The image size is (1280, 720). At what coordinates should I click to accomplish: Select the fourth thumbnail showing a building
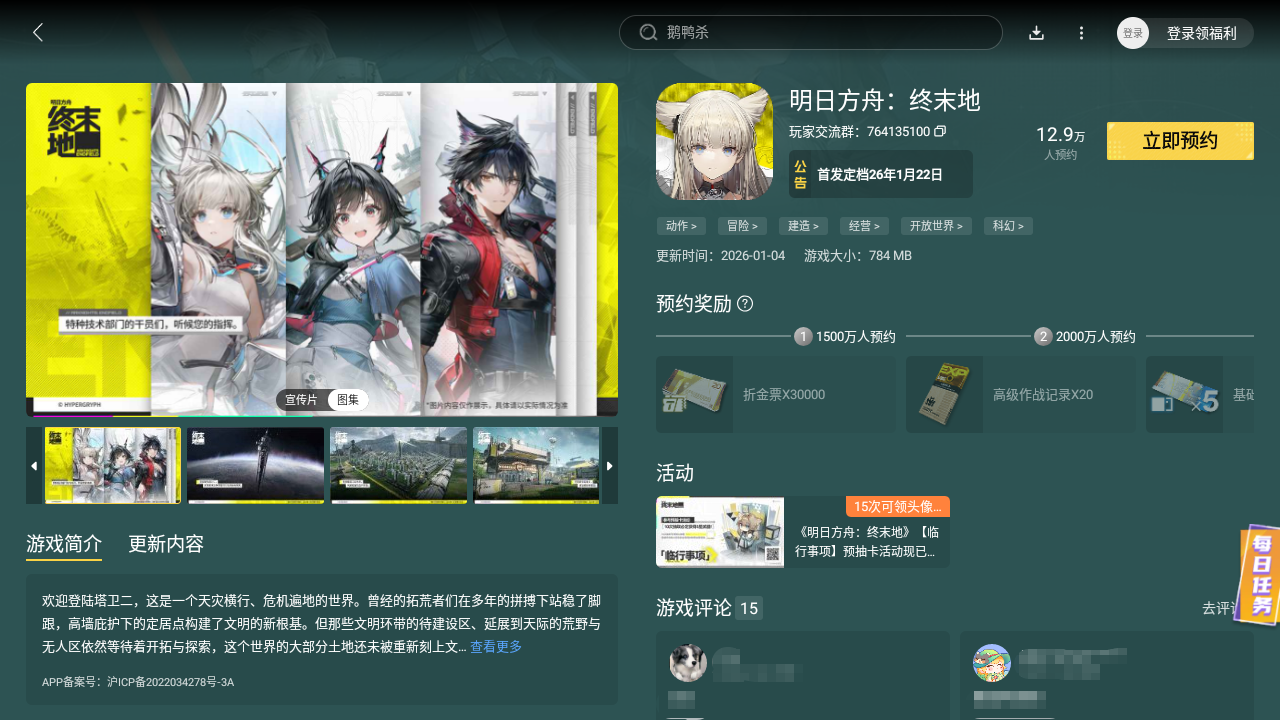coord(537,466)
